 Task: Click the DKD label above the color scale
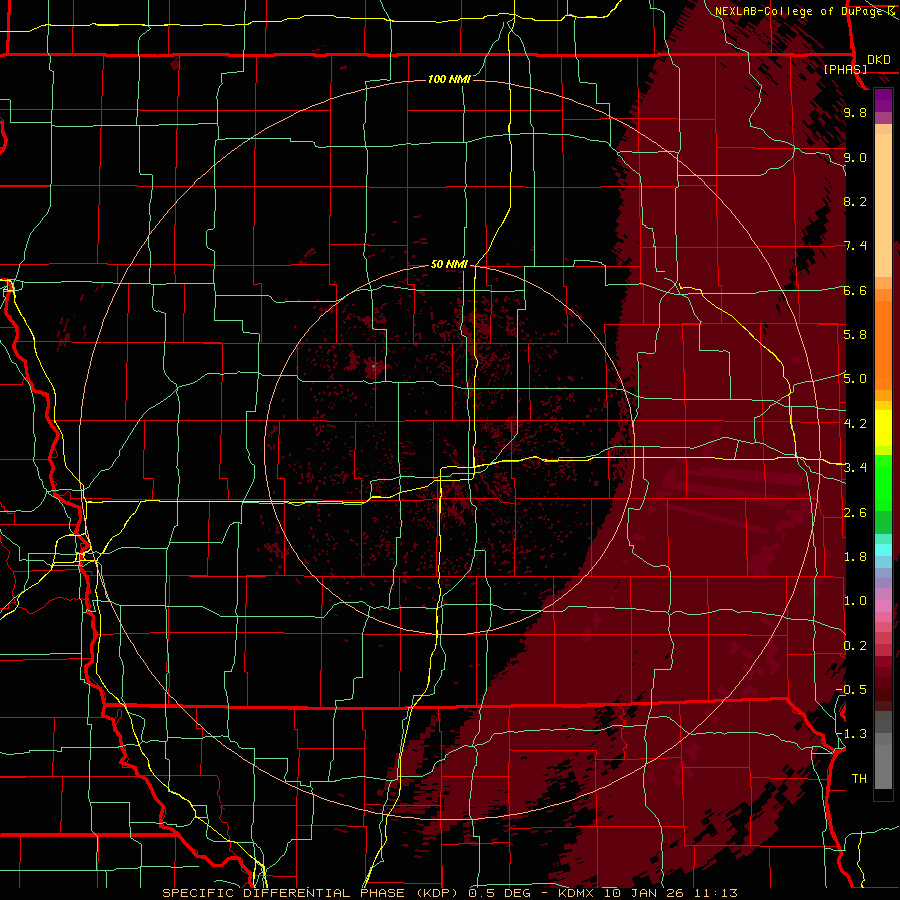click(x=879, y=60)
